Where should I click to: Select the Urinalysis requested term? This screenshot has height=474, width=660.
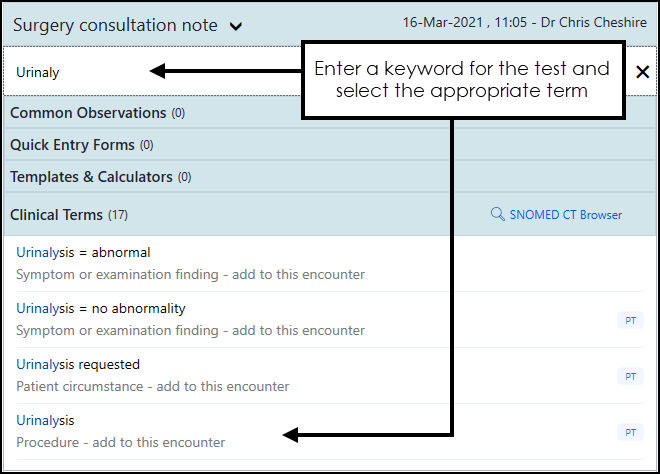78,364
